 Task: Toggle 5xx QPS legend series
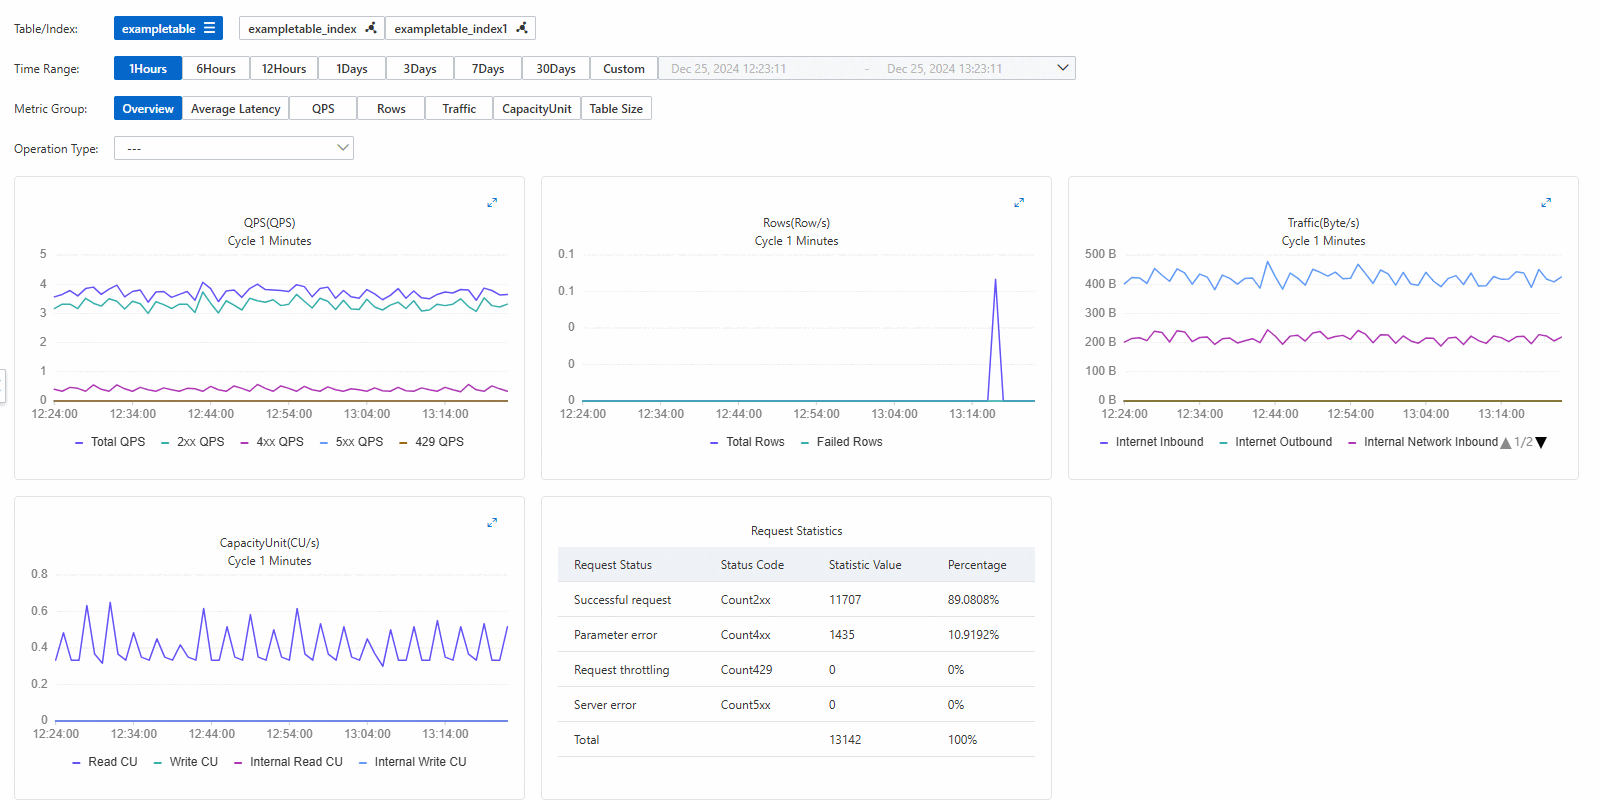pyautogui.click(x=351, y=442)
